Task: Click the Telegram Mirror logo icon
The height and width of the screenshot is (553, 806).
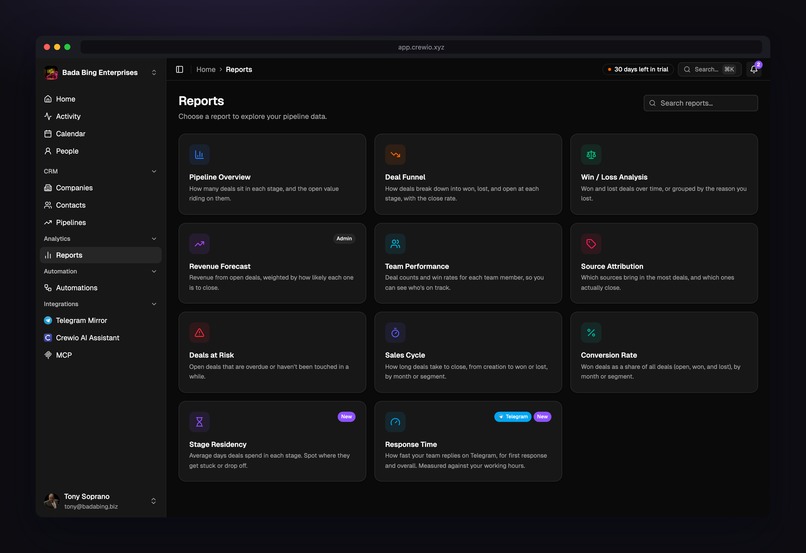Action: (48, 320)
